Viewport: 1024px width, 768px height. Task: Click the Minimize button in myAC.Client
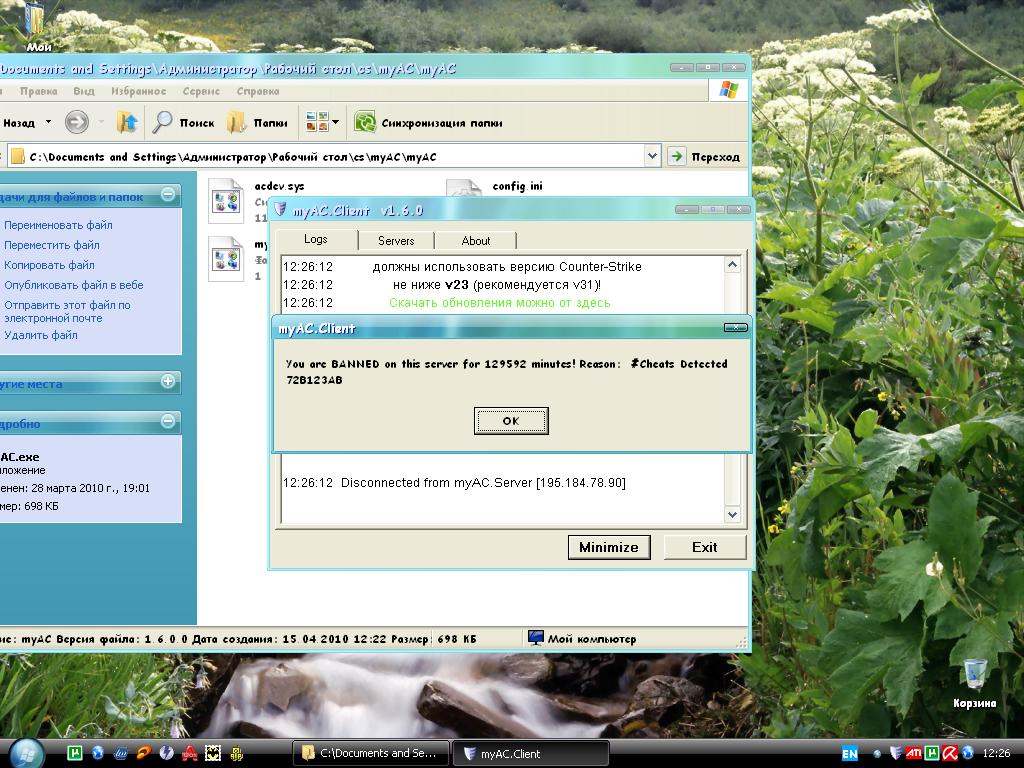tap(609, 547)
